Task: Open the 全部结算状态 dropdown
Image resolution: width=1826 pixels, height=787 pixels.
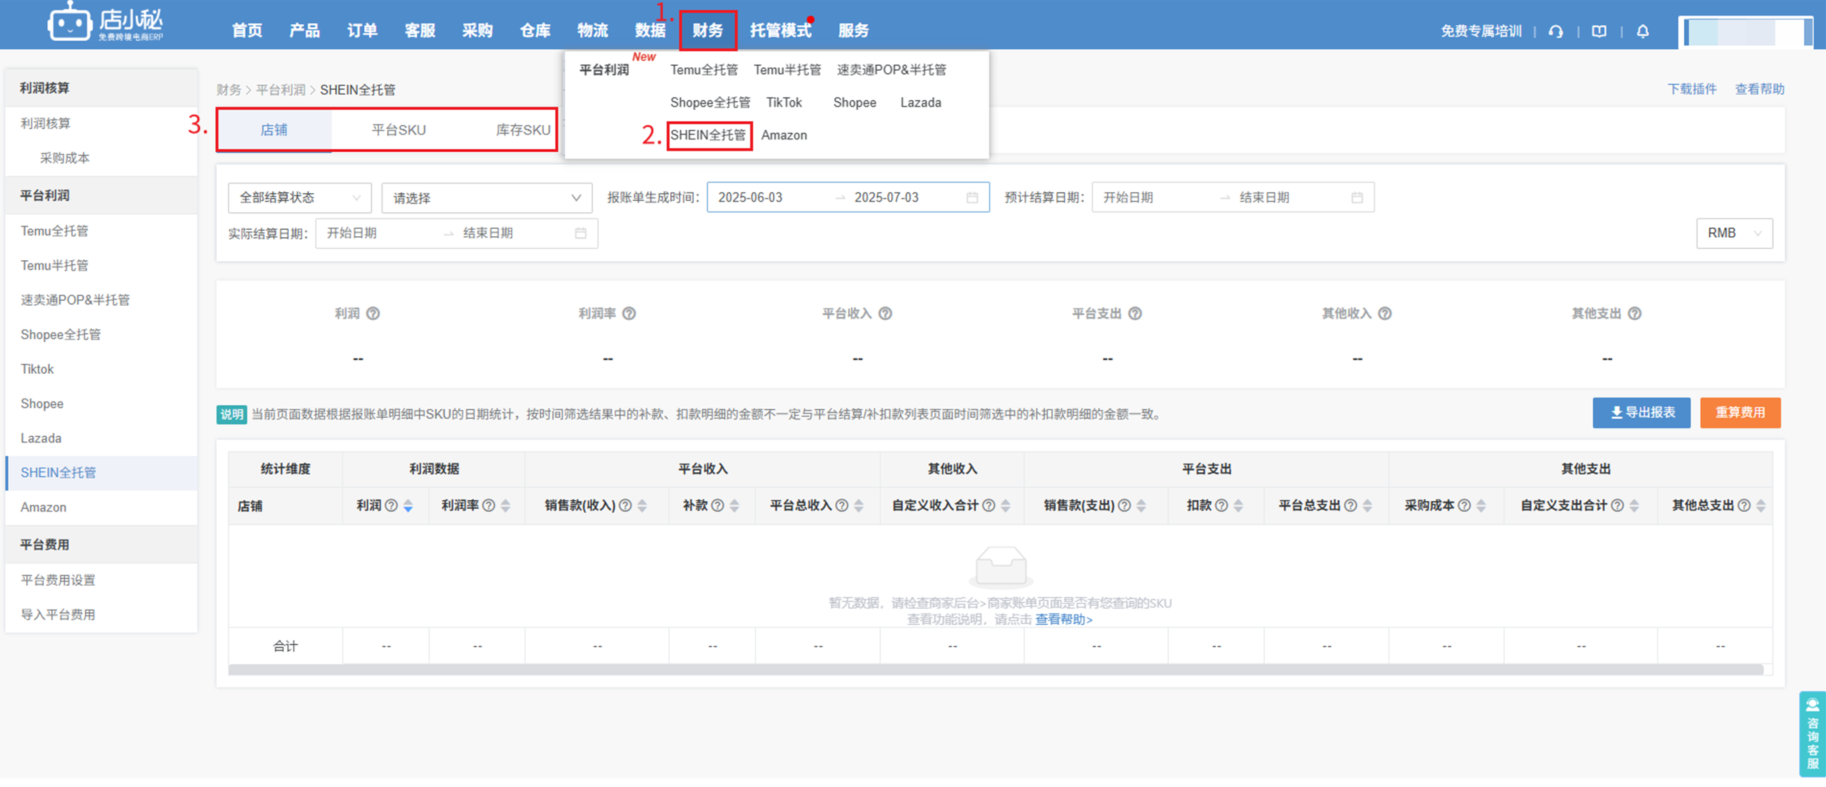Action: (300, 198)
